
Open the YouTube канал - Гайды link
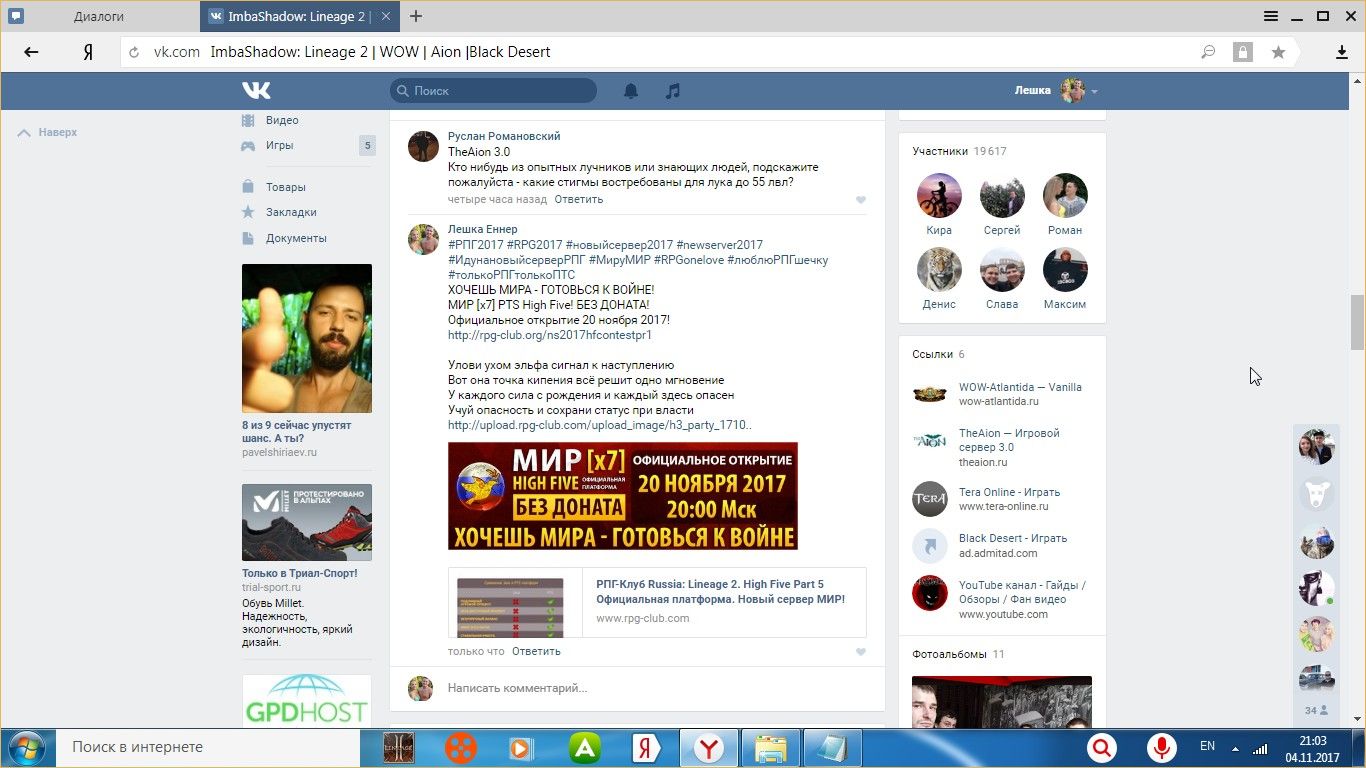click(1022, 592)
